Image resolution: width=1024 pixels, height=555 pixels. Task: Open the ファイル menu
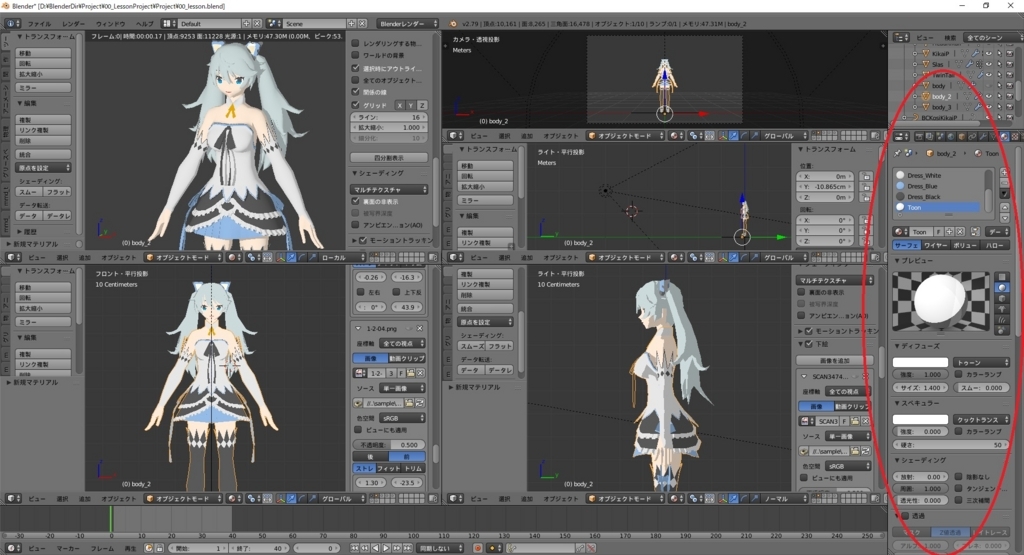[39, 24]
